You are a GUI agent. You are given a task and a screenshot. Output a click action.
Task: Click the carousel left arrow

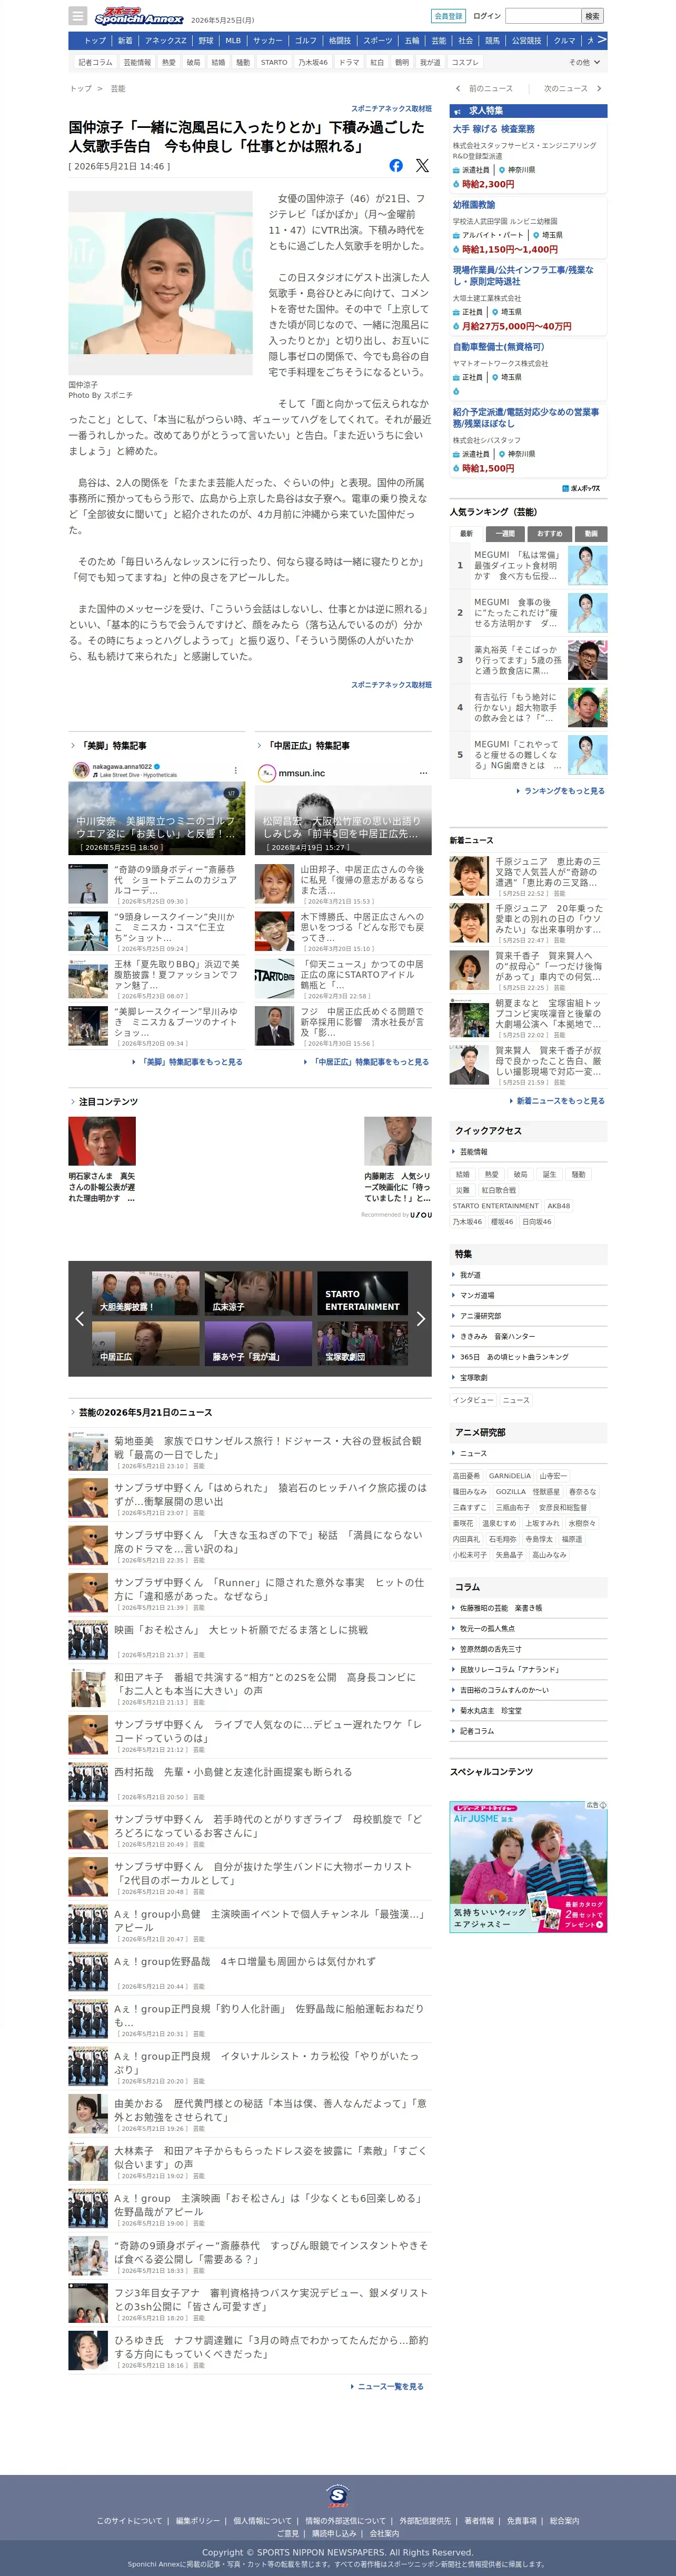[79, 1319]
